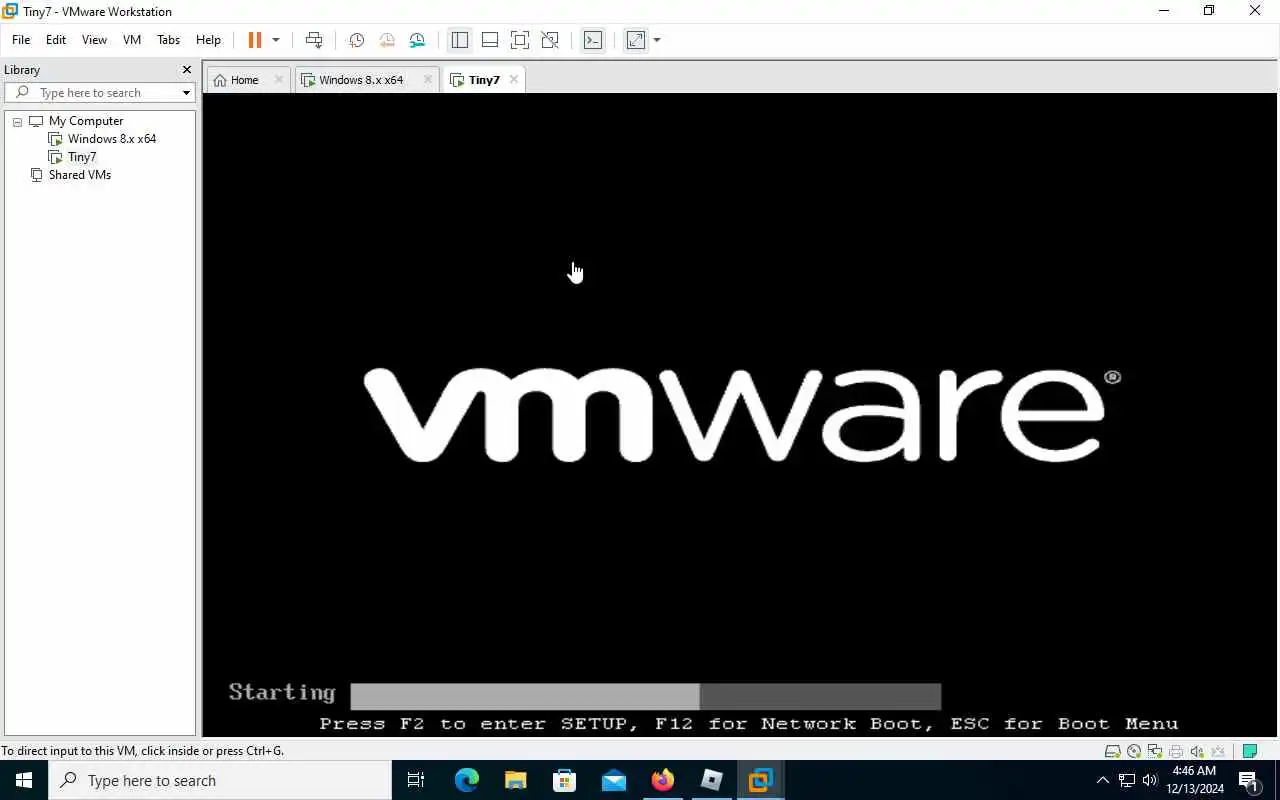This screenshot has height=800, width=1280.
Task: Click the volume tray icon
Action: (1150, 780)
